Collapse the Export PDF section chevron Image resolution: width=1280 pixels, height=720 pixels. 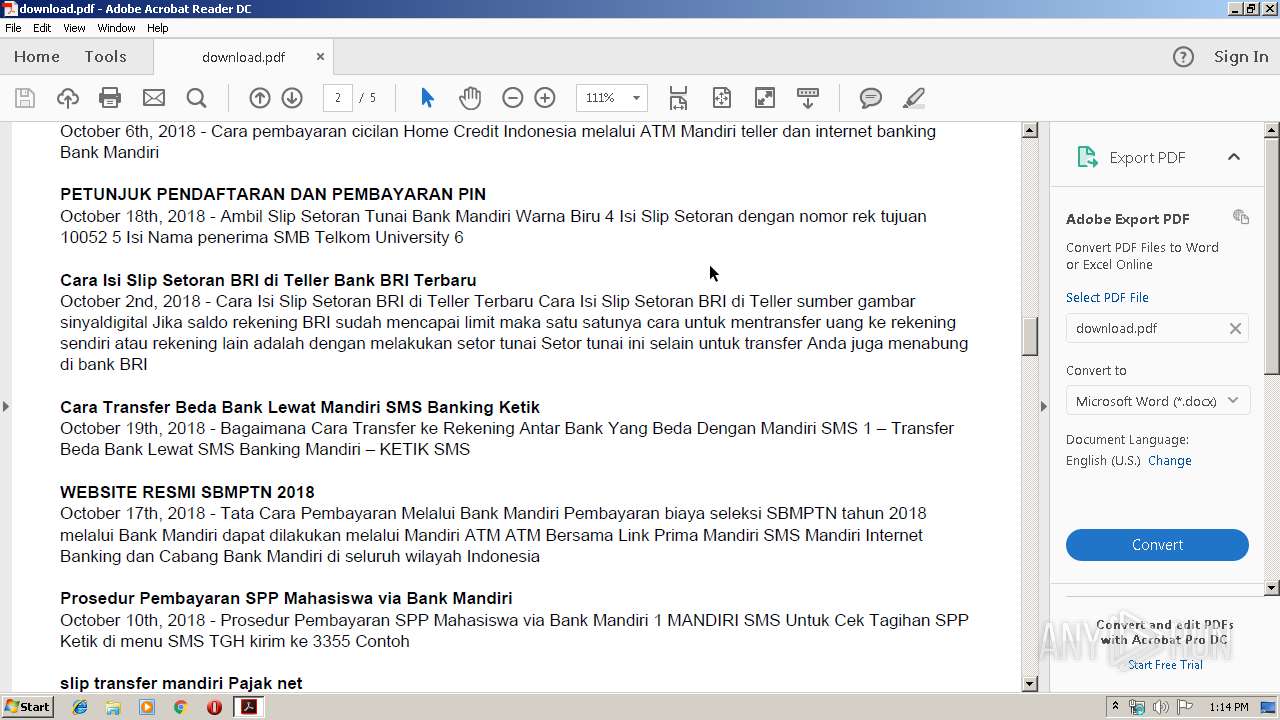coord(1234,157)
